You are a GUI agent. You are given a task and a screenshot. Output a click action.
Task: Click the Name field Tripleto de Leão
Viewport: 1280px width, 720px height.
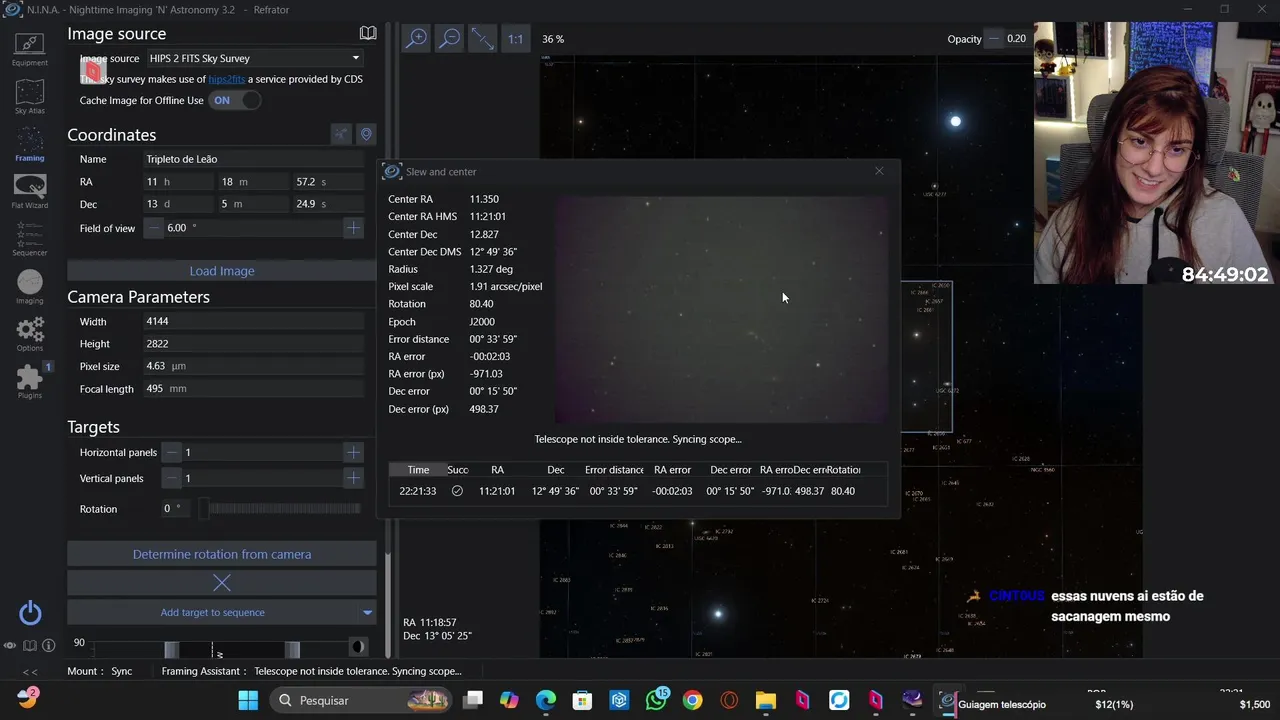pos(254,159)
